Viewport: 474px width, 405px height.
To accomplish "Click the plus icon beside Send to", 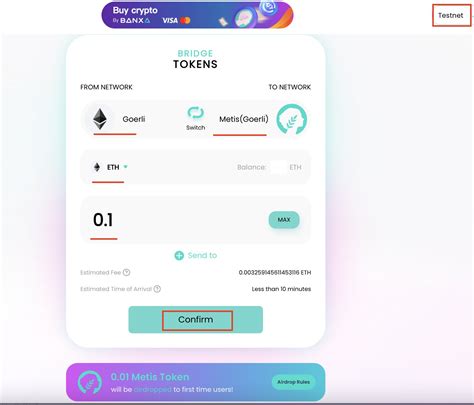I will 179,255.
